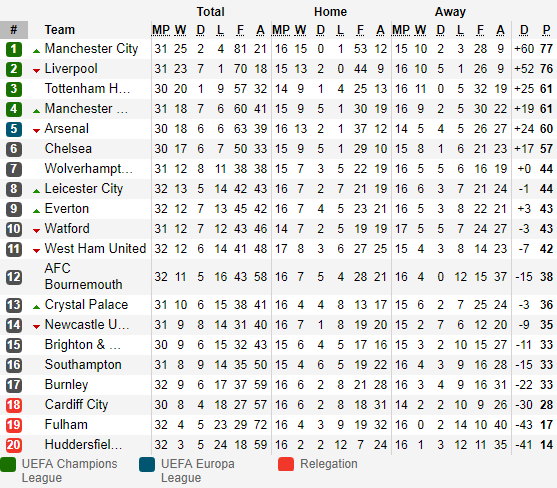
Task: Click the green UEFA Champions League swatch
Action: 8,464
